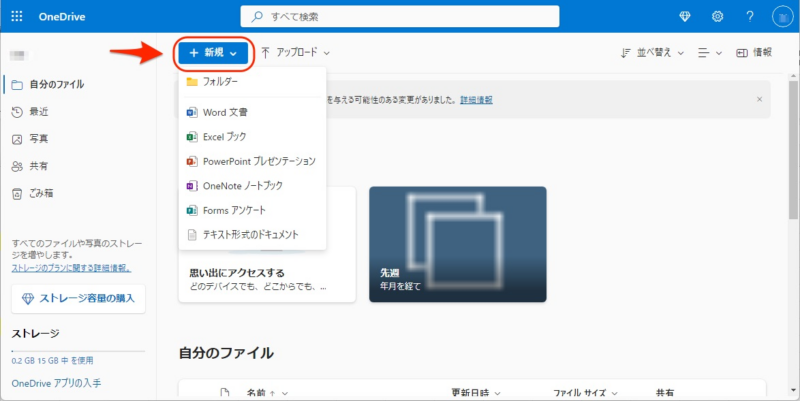
Task: Click the magnifier icon in search box
Action: point(257,16)
